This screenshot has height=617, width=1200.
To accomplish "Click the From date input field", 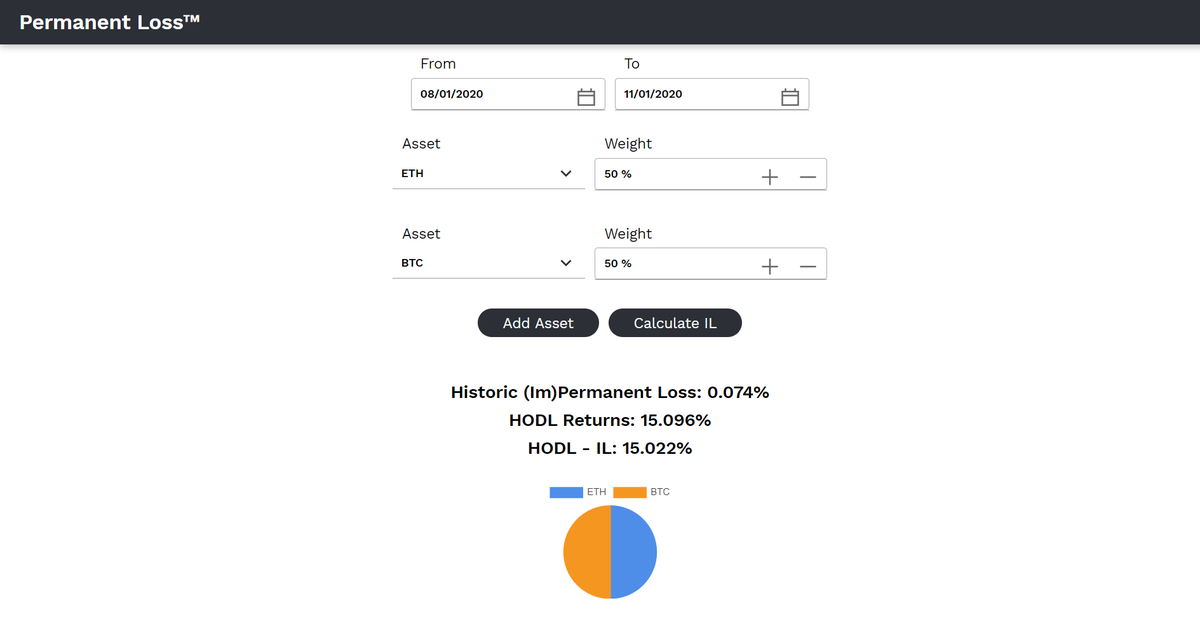I will [x=480, y=94].
